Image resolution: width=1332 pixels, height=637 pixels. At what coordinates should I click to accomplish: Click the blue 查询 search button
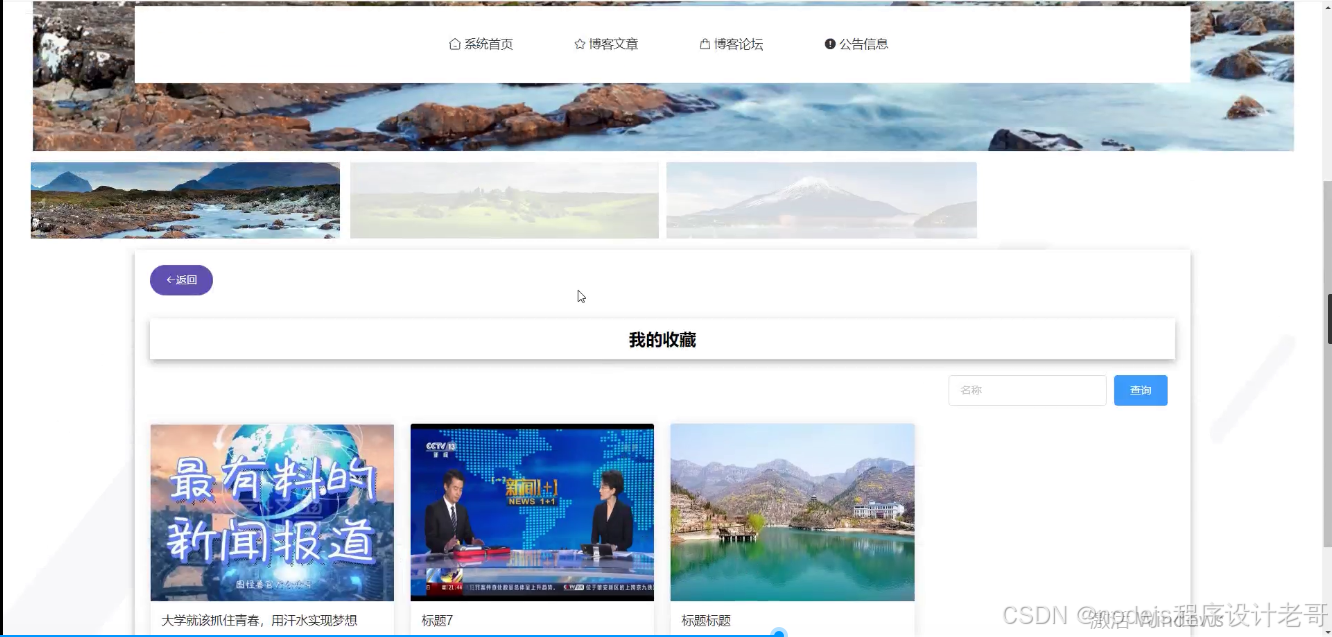click(x=1140, y=390)
